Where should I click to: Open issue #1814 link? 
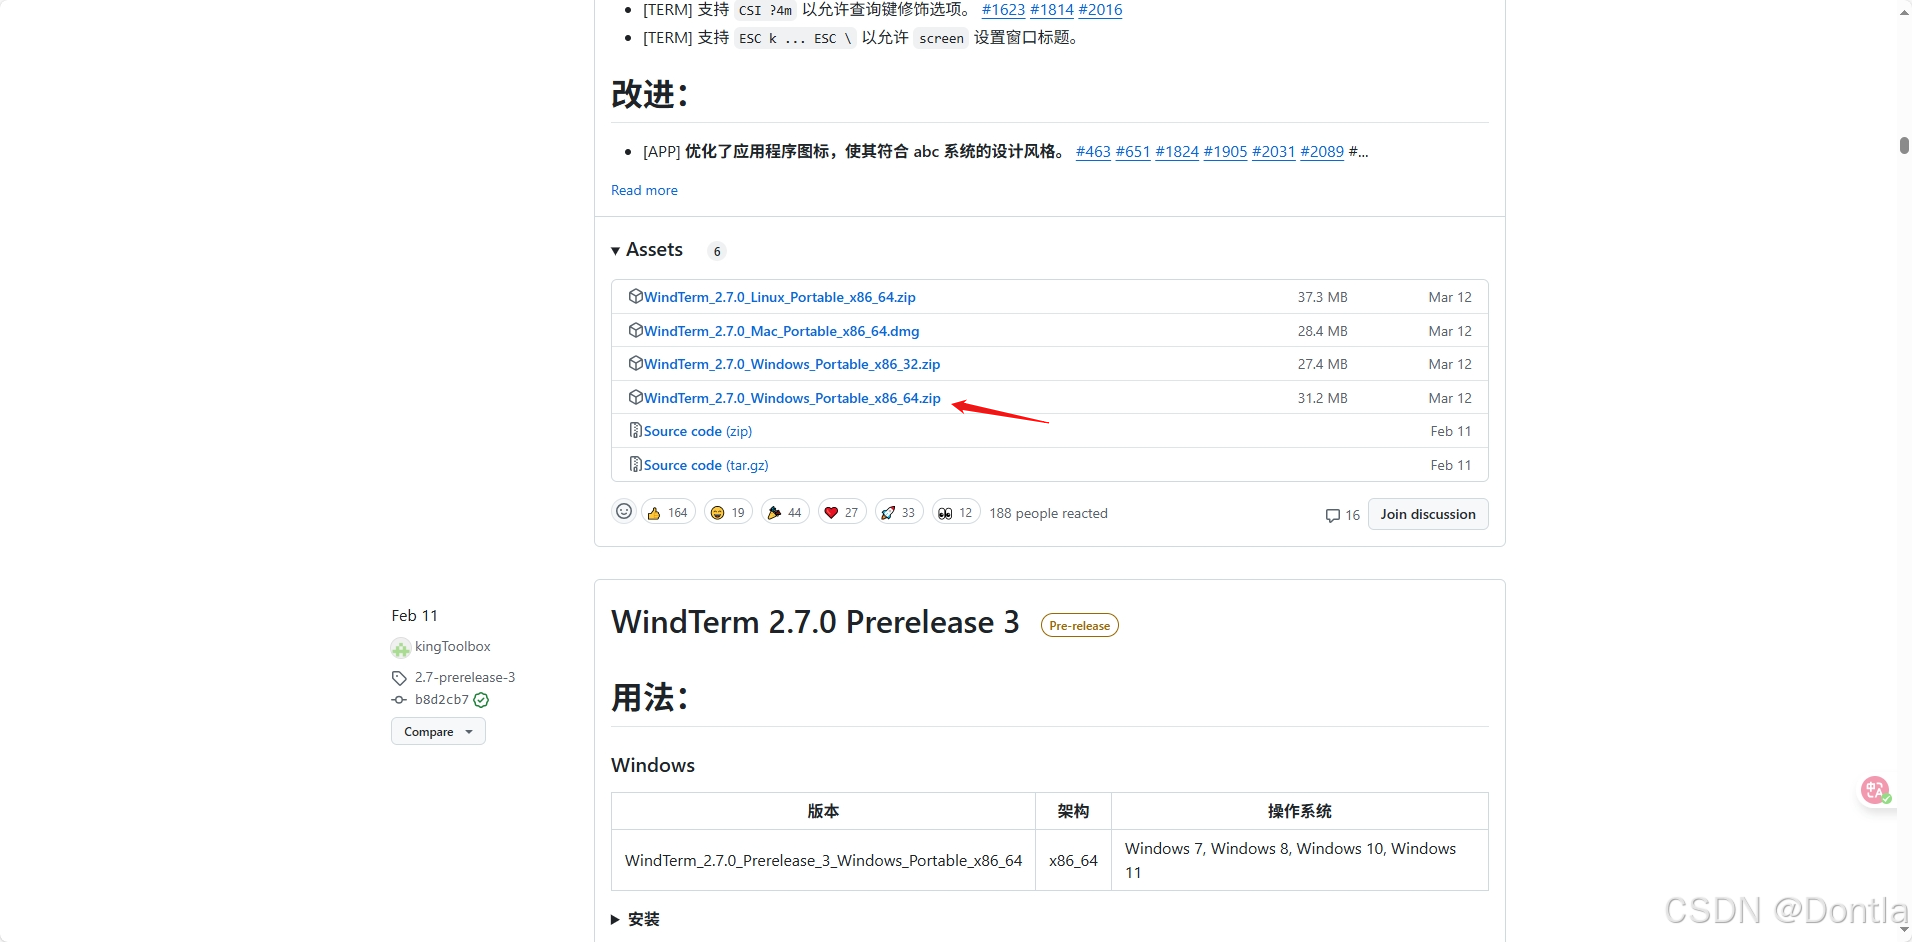tap(1052, 10)
